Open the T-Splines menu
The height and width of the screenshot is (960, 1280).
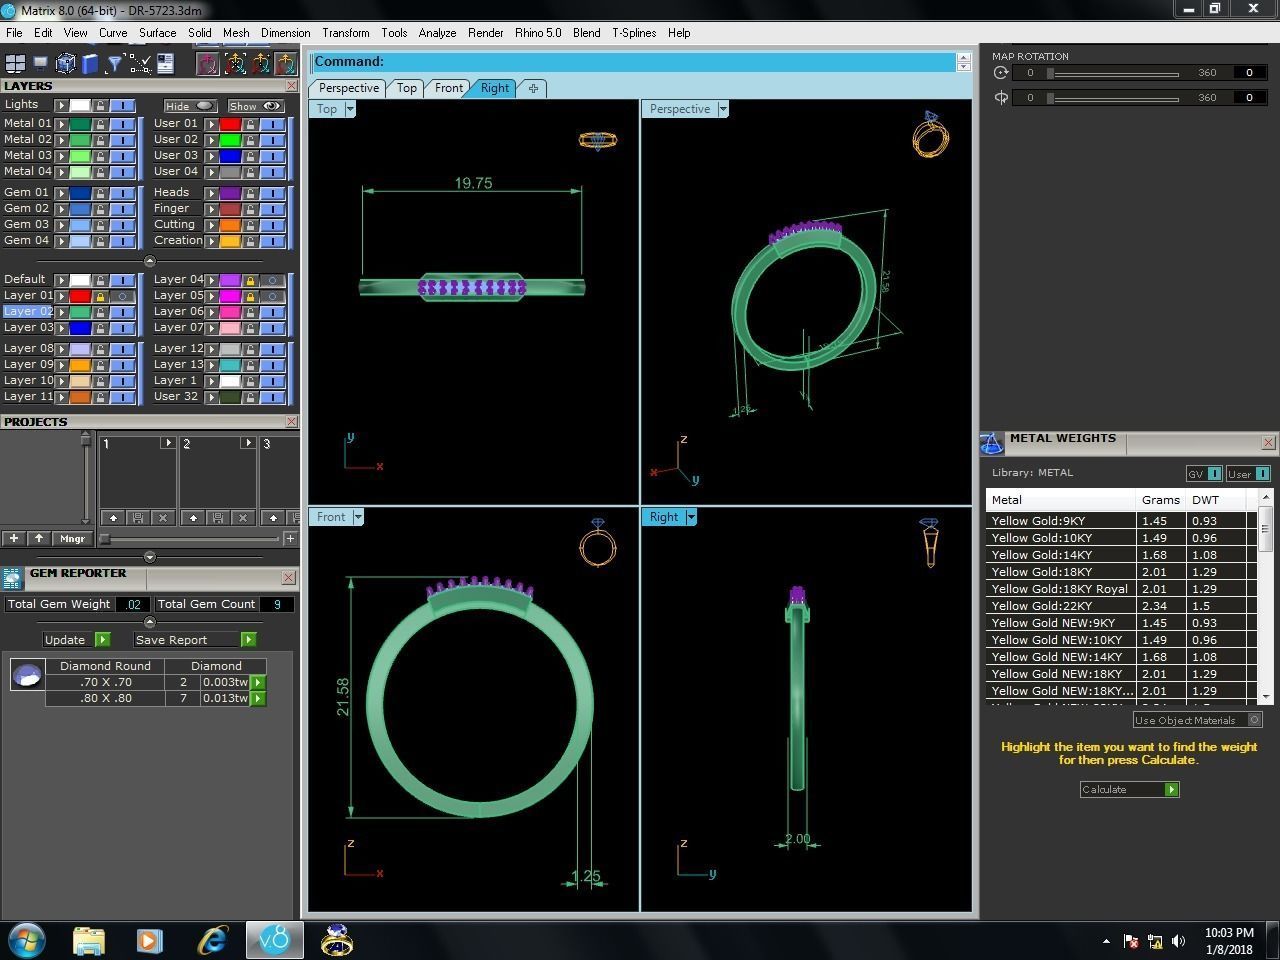point(634,33)
